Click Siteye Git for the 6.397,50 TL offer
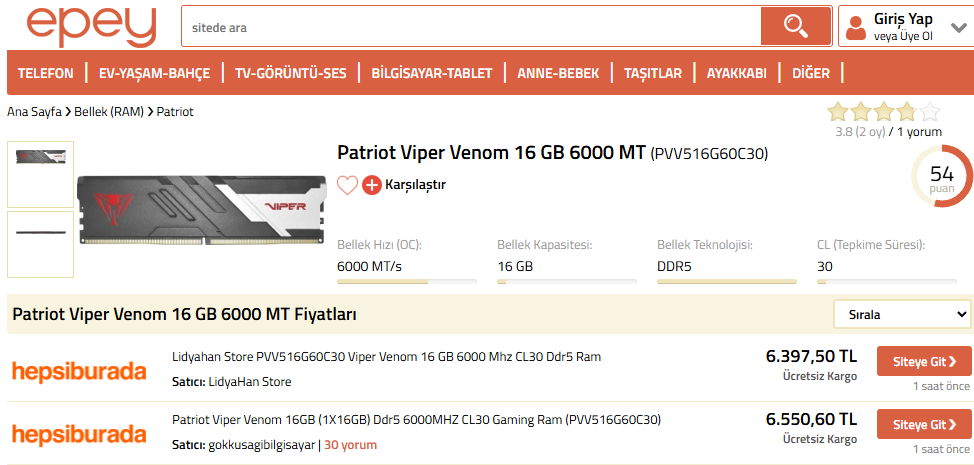 tap(923, 361)
